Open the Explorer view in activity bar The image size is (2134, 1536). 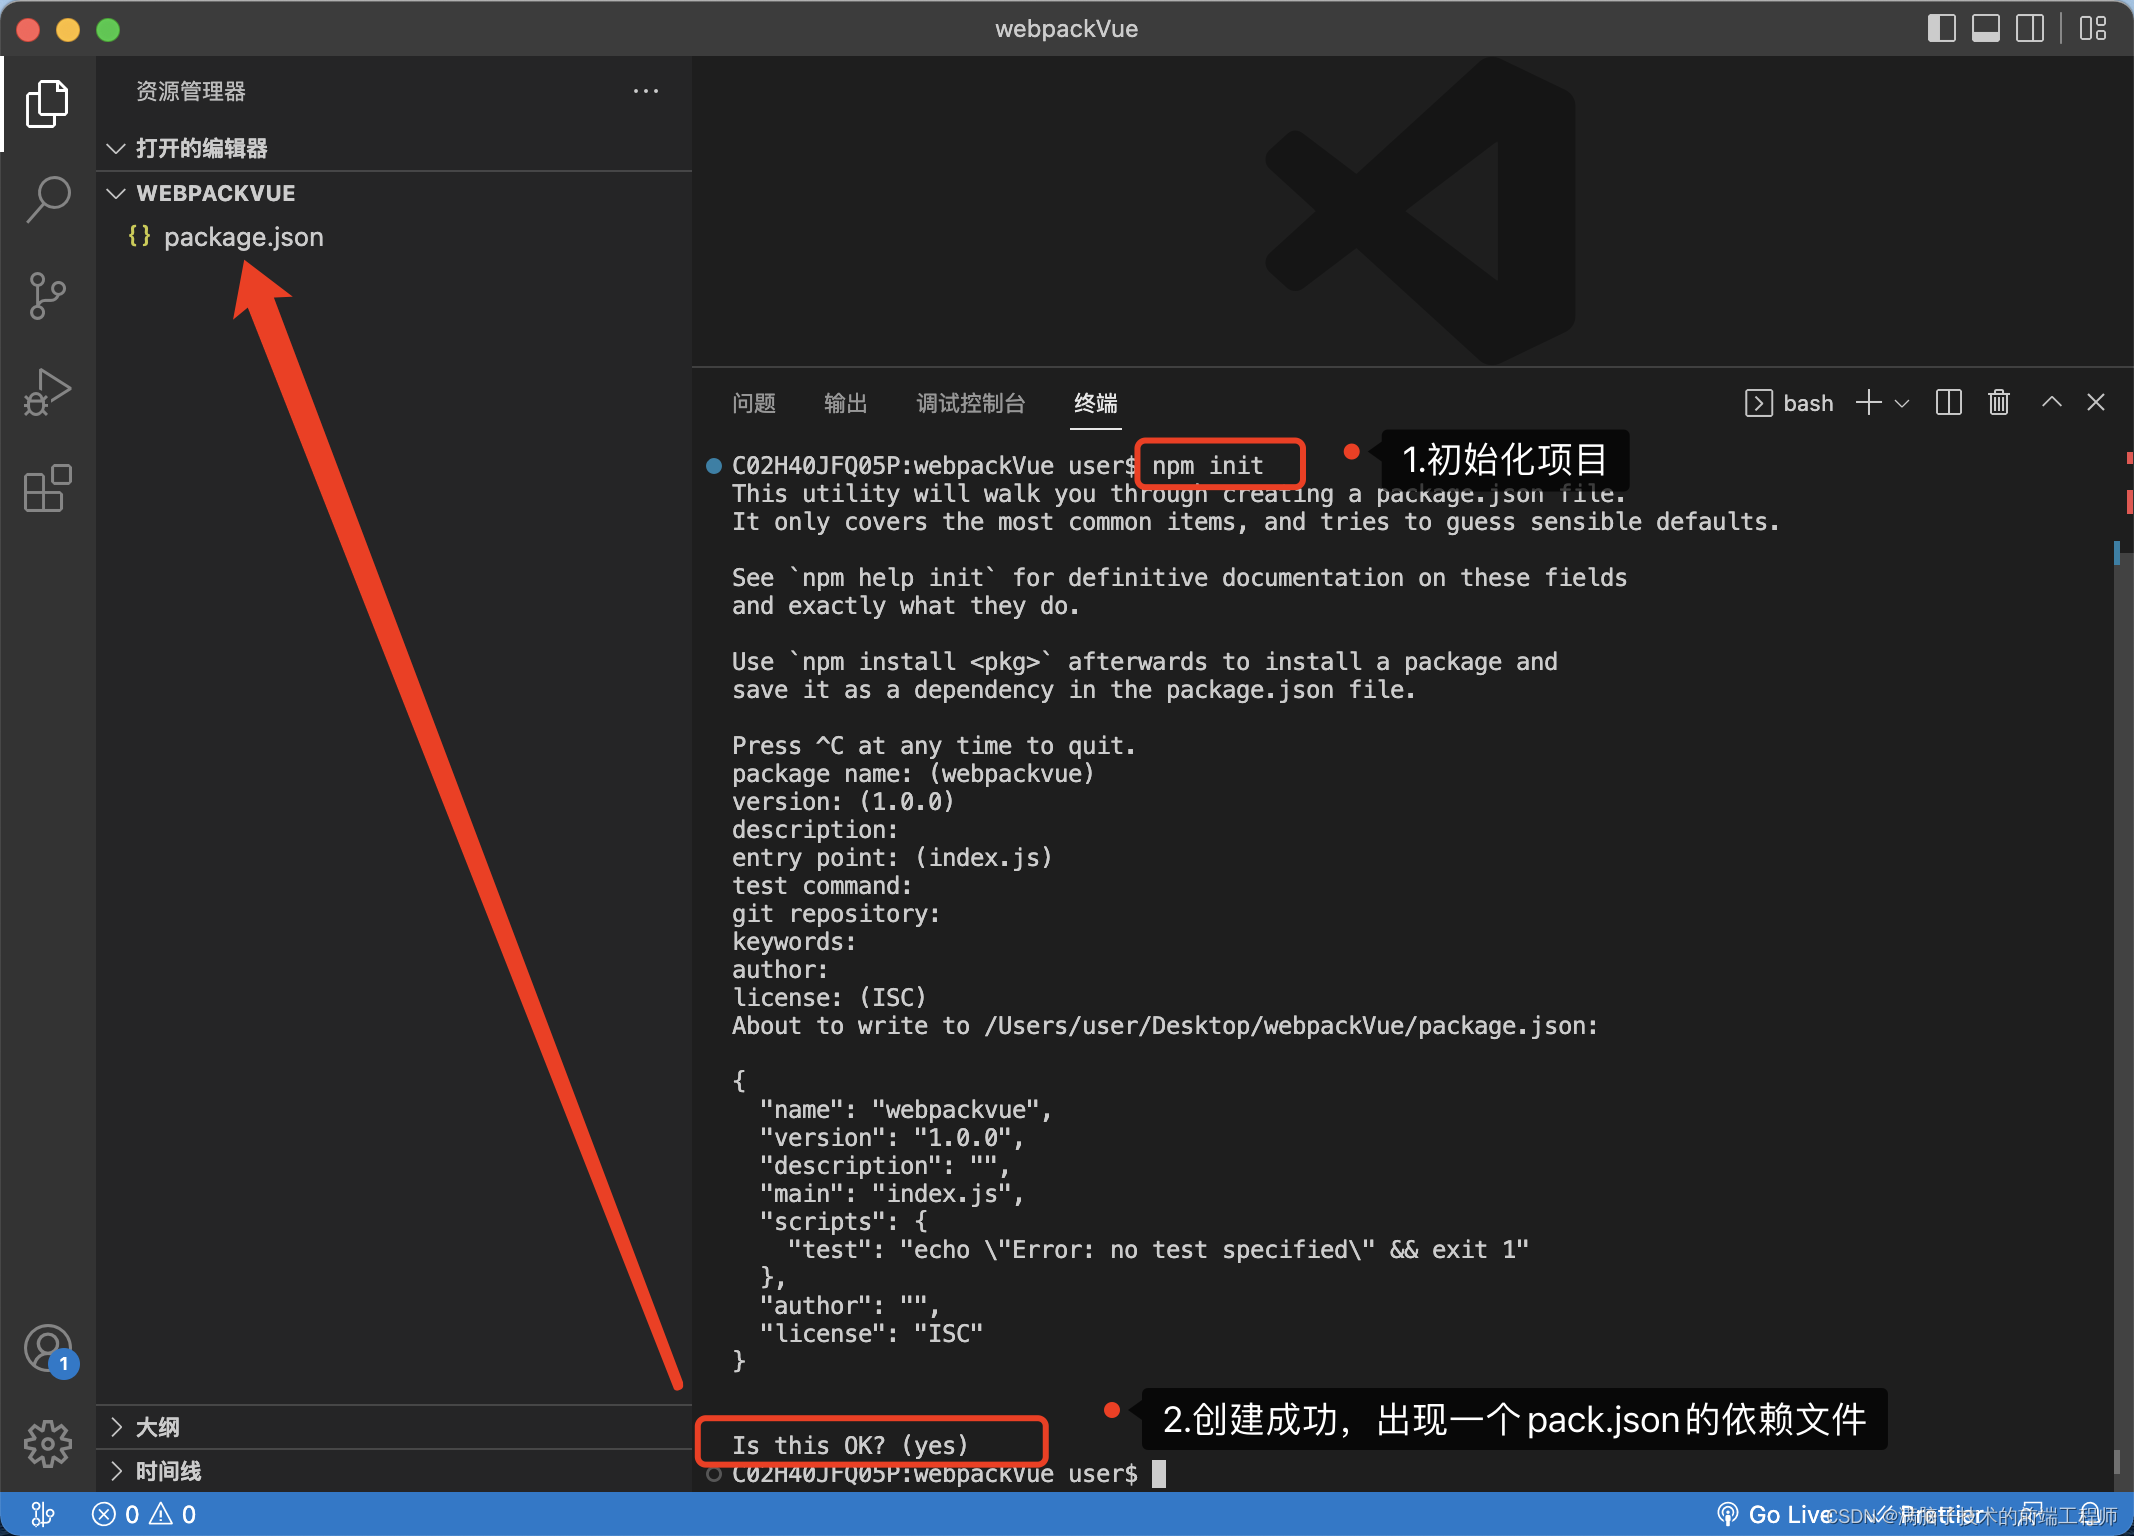pyautogui.click(x=47, y=103)
